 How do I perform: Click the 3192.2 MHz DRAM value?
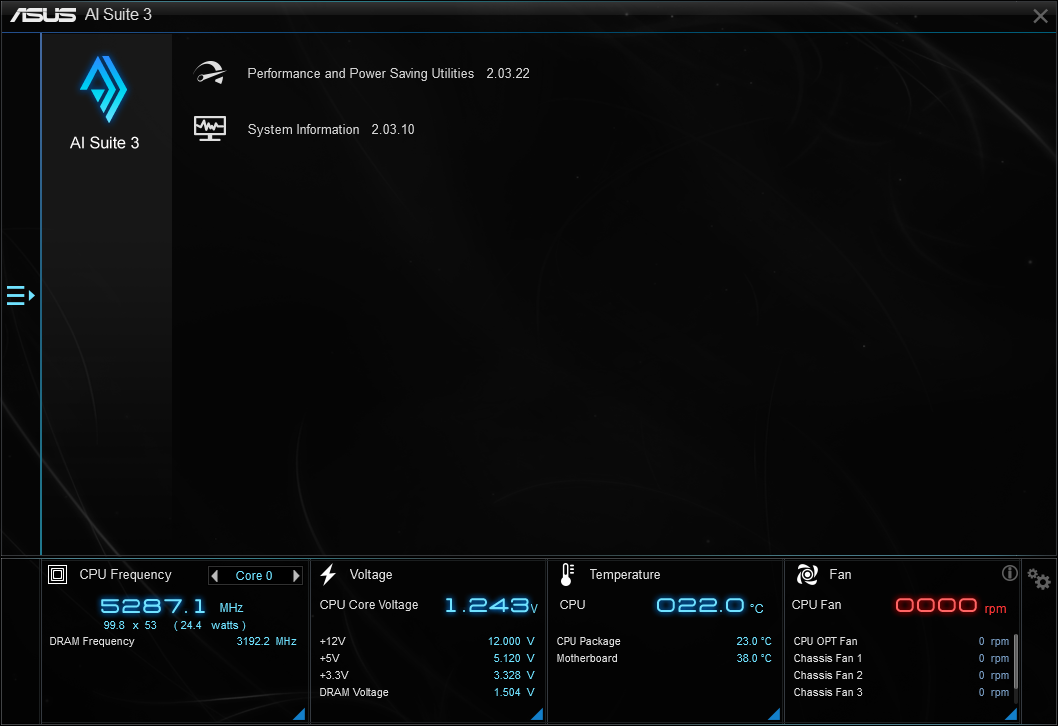click(267, 641)
